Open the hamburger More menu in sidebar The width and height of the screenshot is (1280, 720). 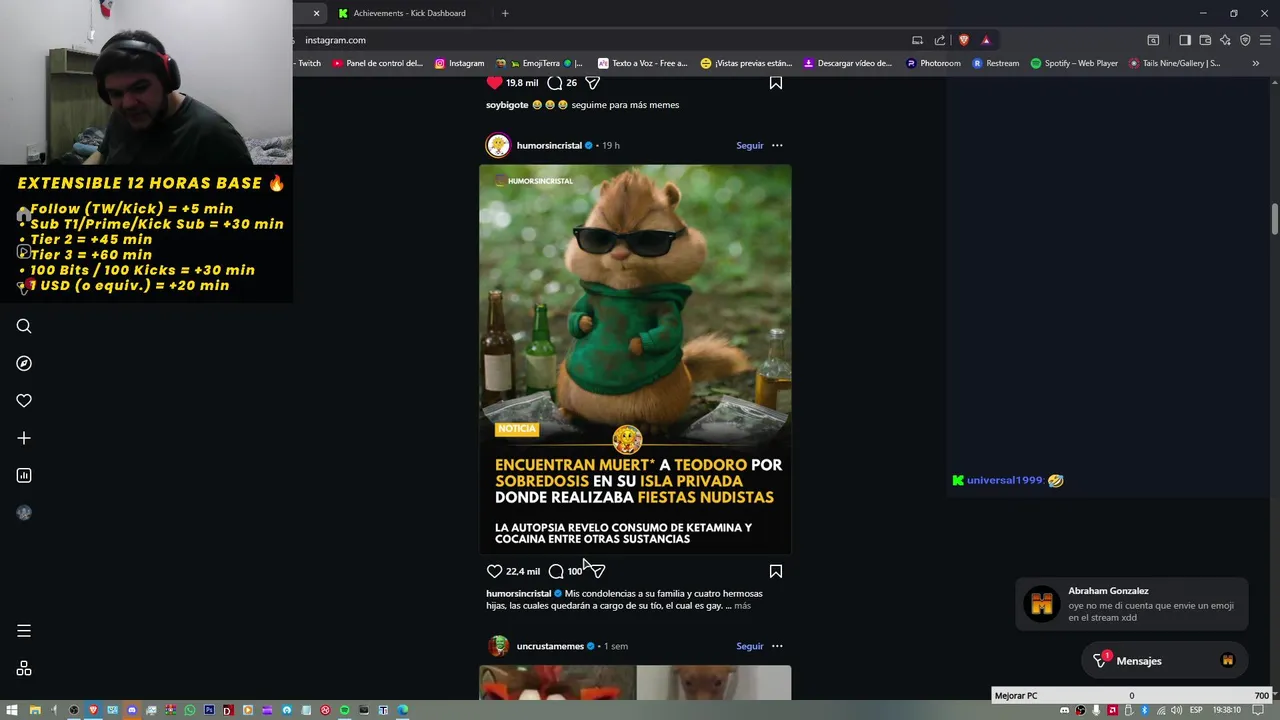[x=24, y=631]
